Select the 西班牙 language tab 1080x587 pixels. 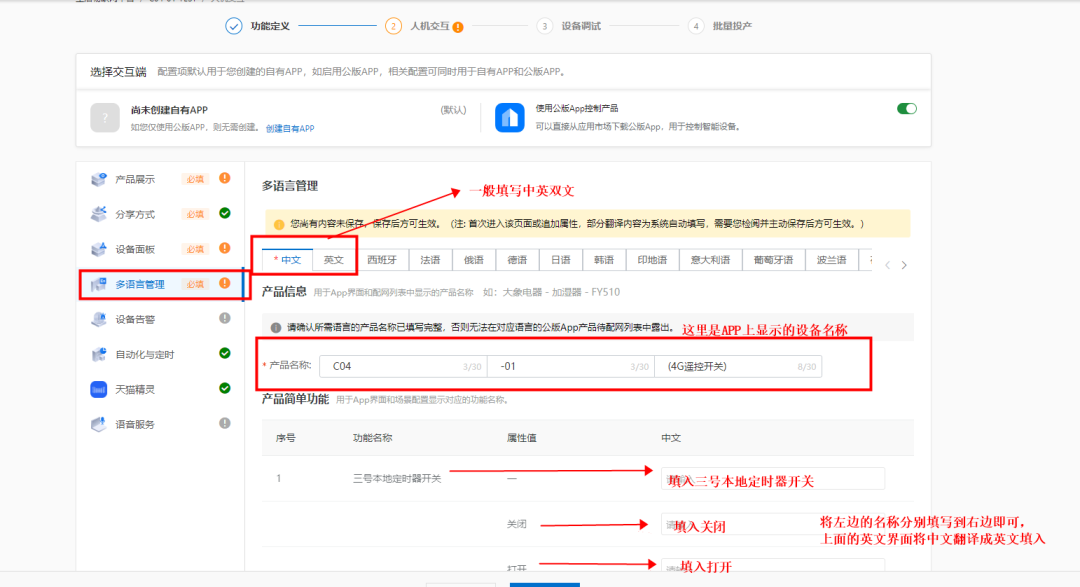[x=381, y=260]
